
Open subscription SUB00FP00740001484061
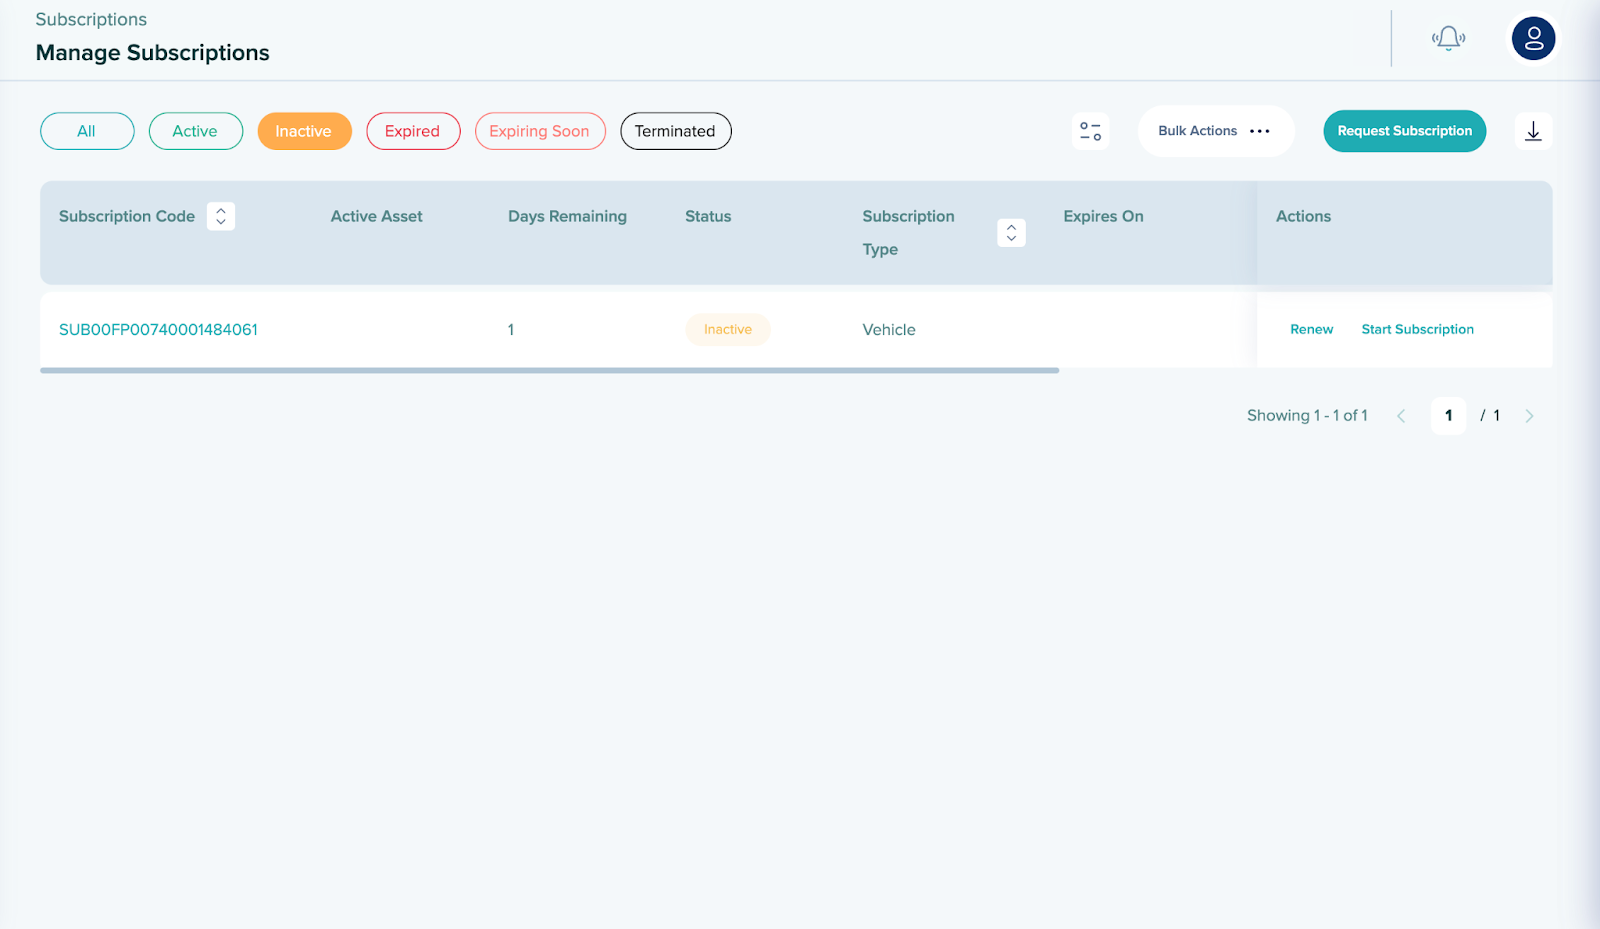pos(158,330)
